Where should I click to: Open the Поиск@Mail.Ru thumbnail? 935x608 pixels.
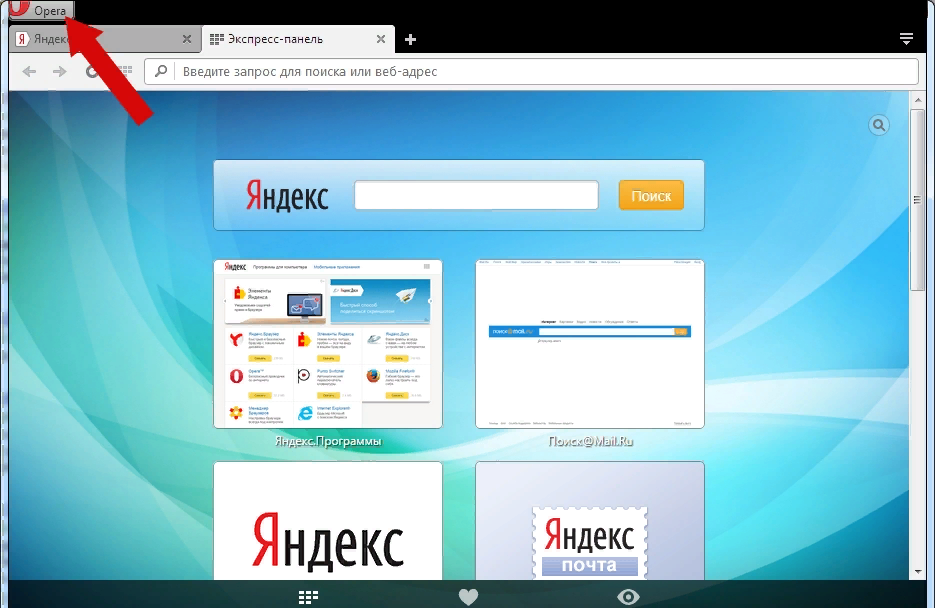(x=589, y=343)
